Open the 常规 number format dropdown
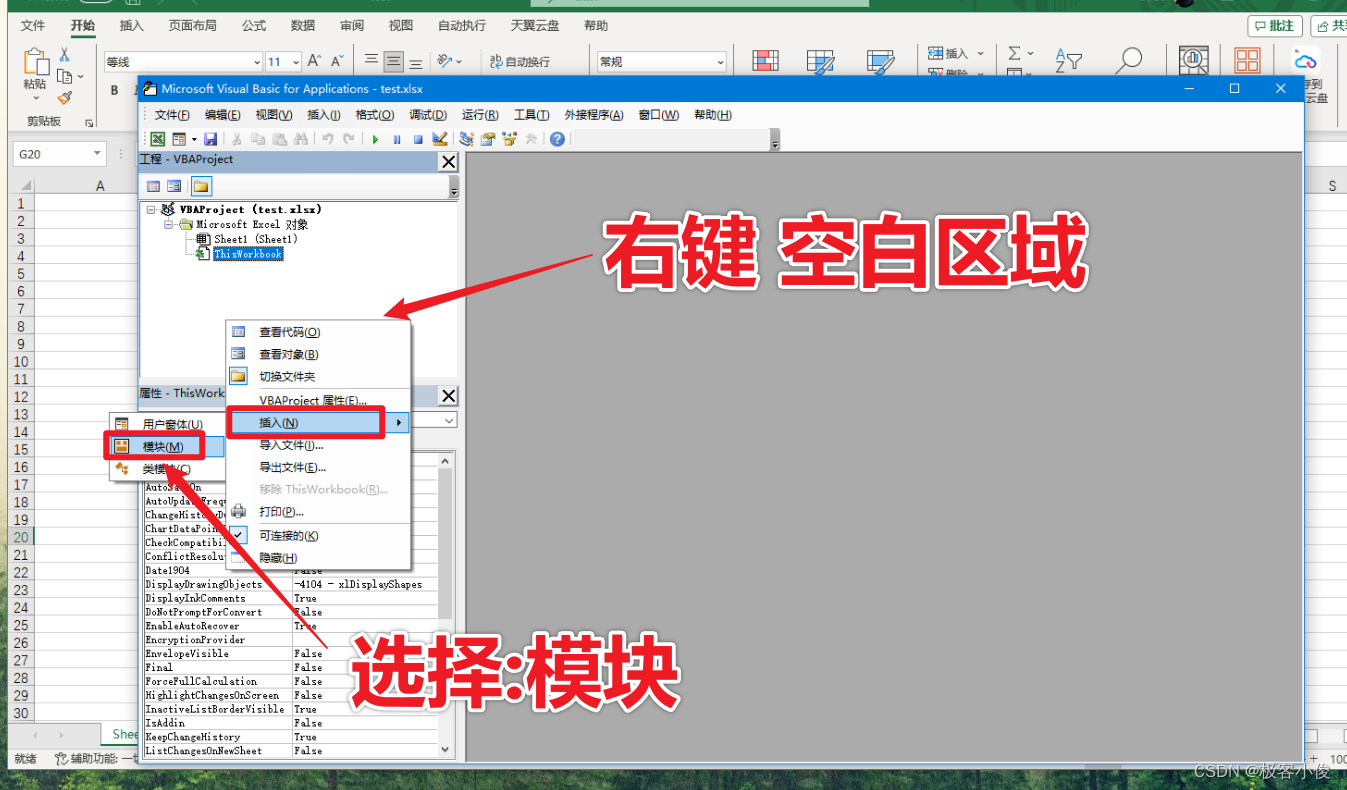The height and width of the screenshot is (790, 1347). pos(720,62)
